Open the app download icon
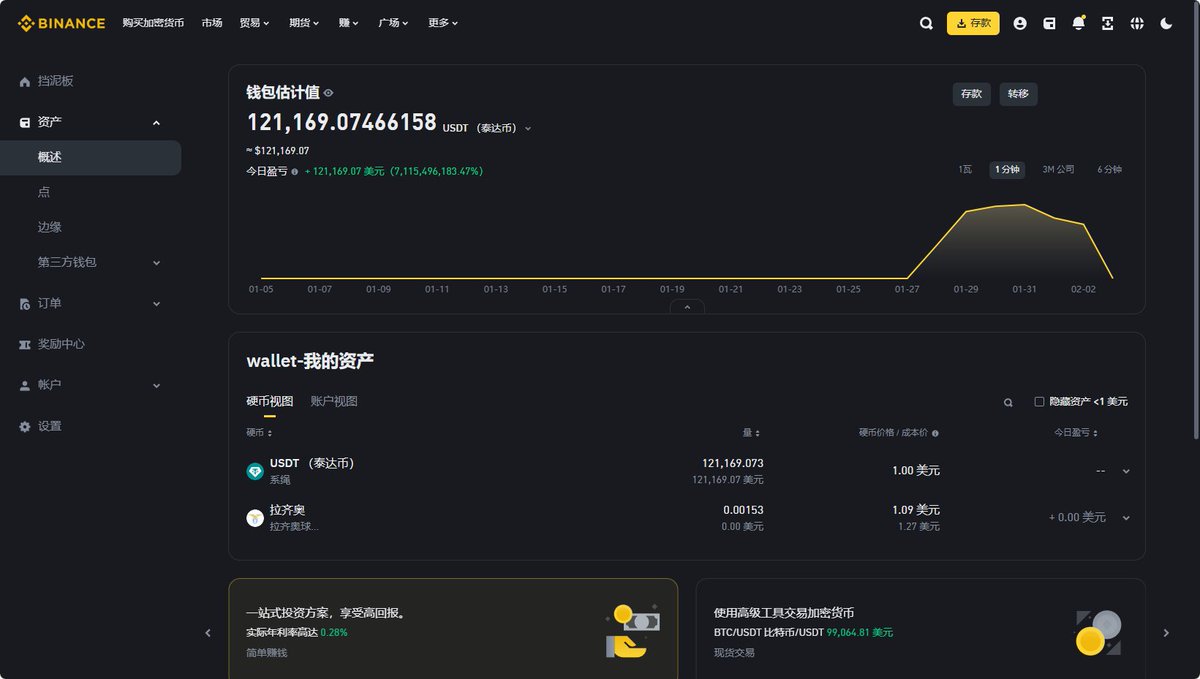The image size is (1200, 679). (1107, 23)
